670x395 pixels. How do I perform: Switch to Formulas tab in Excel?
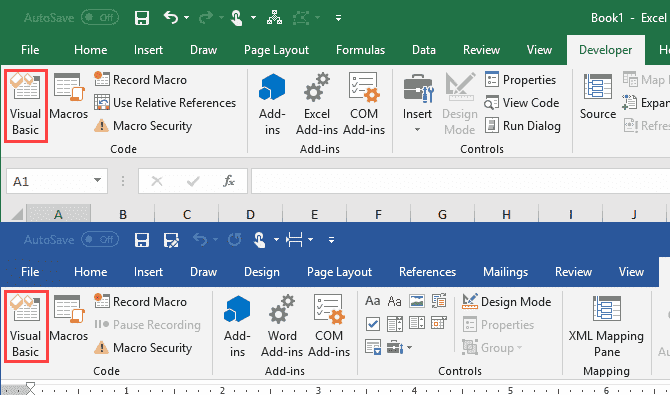click(x=360, y=50)
